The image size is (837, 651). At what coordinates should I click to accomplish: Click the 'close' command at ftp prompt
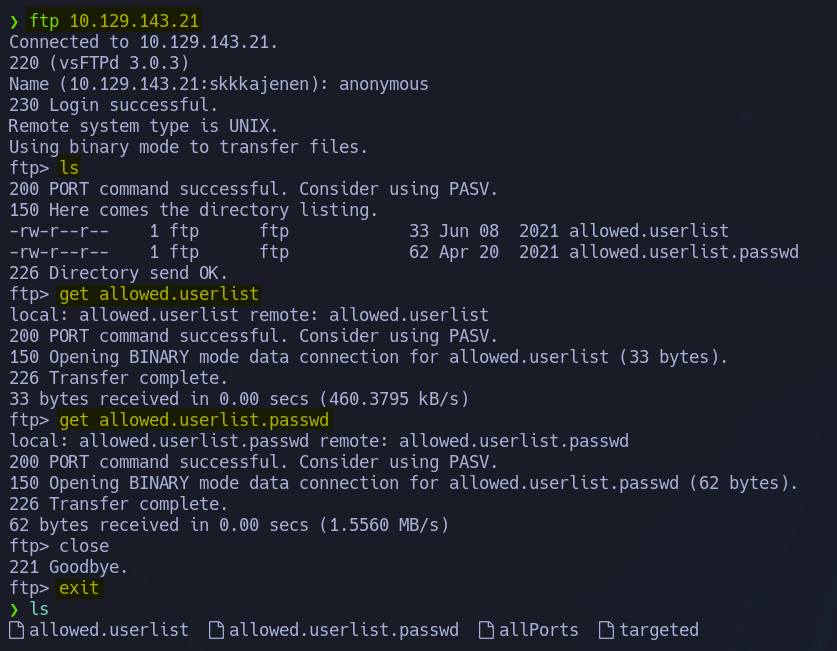click(84, 546)
